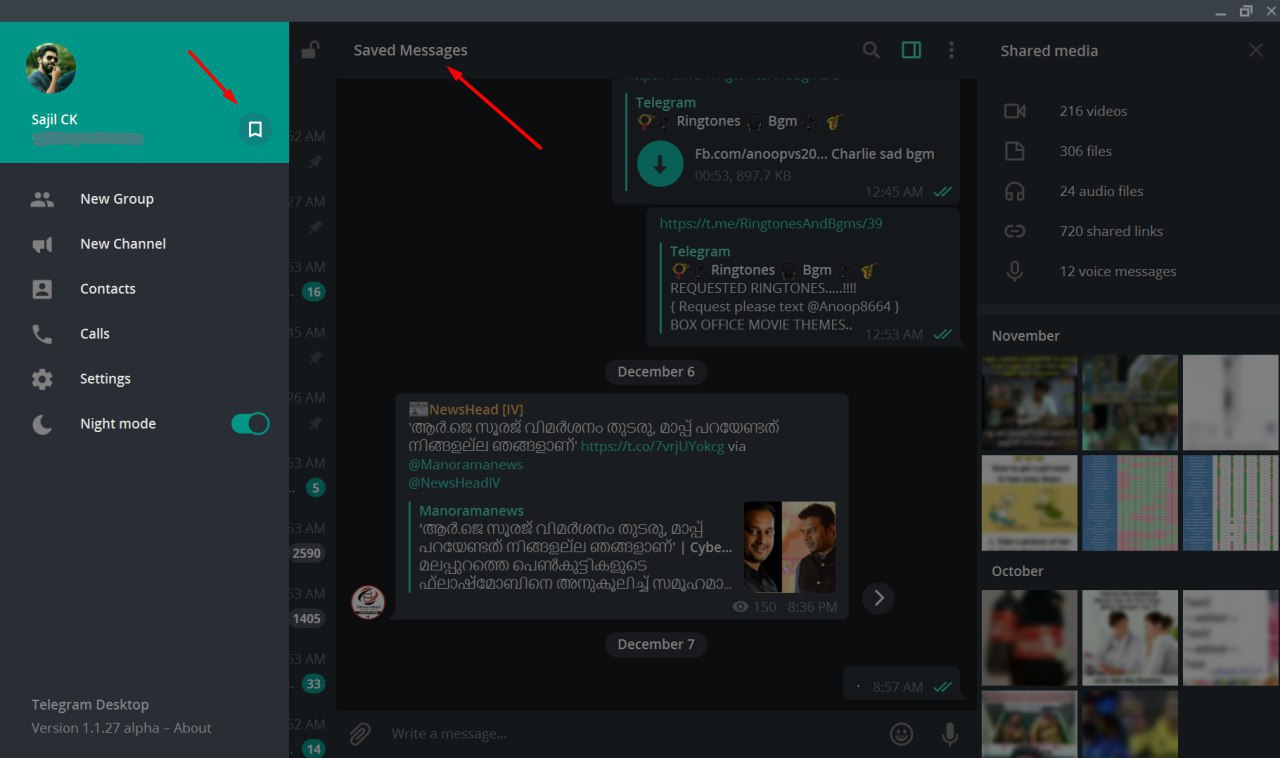This screenshot has width=1280, height=758.
Task: Toggle the Night mode switch off
Action: (x=250, y=424)
